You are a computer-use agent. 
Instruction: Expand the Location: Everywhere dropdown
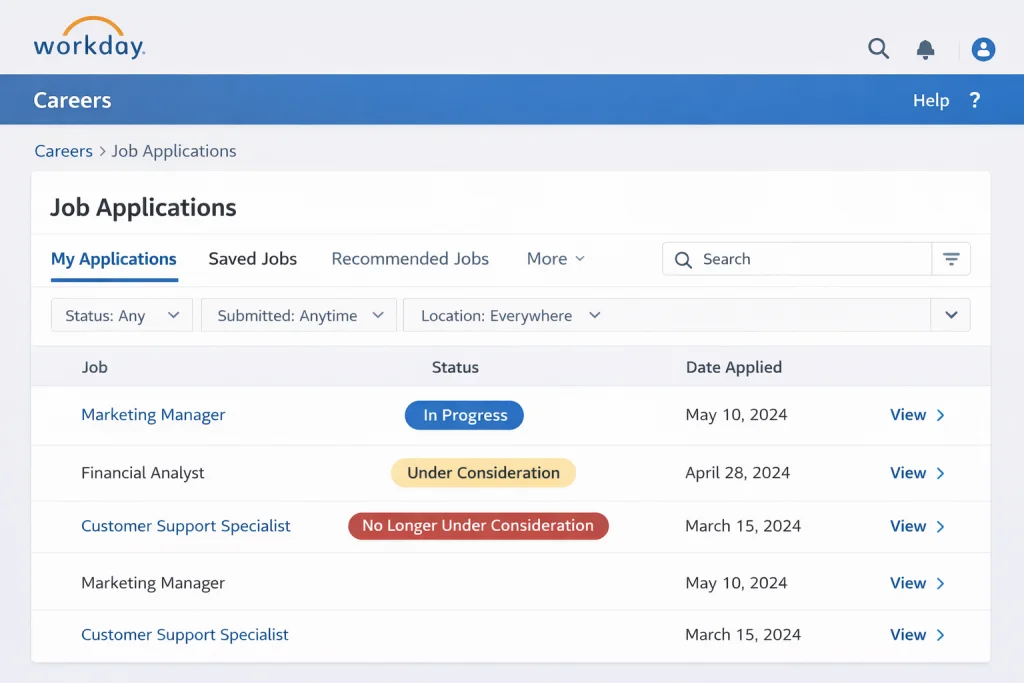508,314
